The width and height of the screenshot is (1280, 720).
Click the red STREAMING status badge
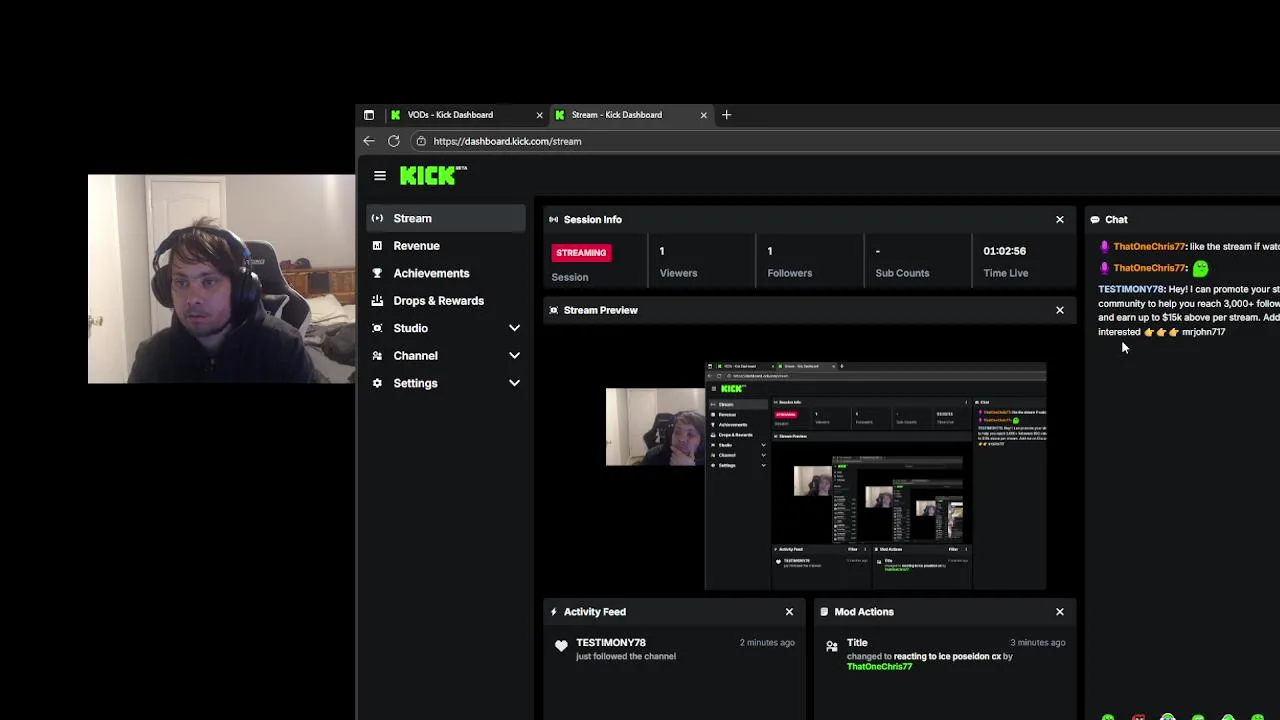[581, 253]
